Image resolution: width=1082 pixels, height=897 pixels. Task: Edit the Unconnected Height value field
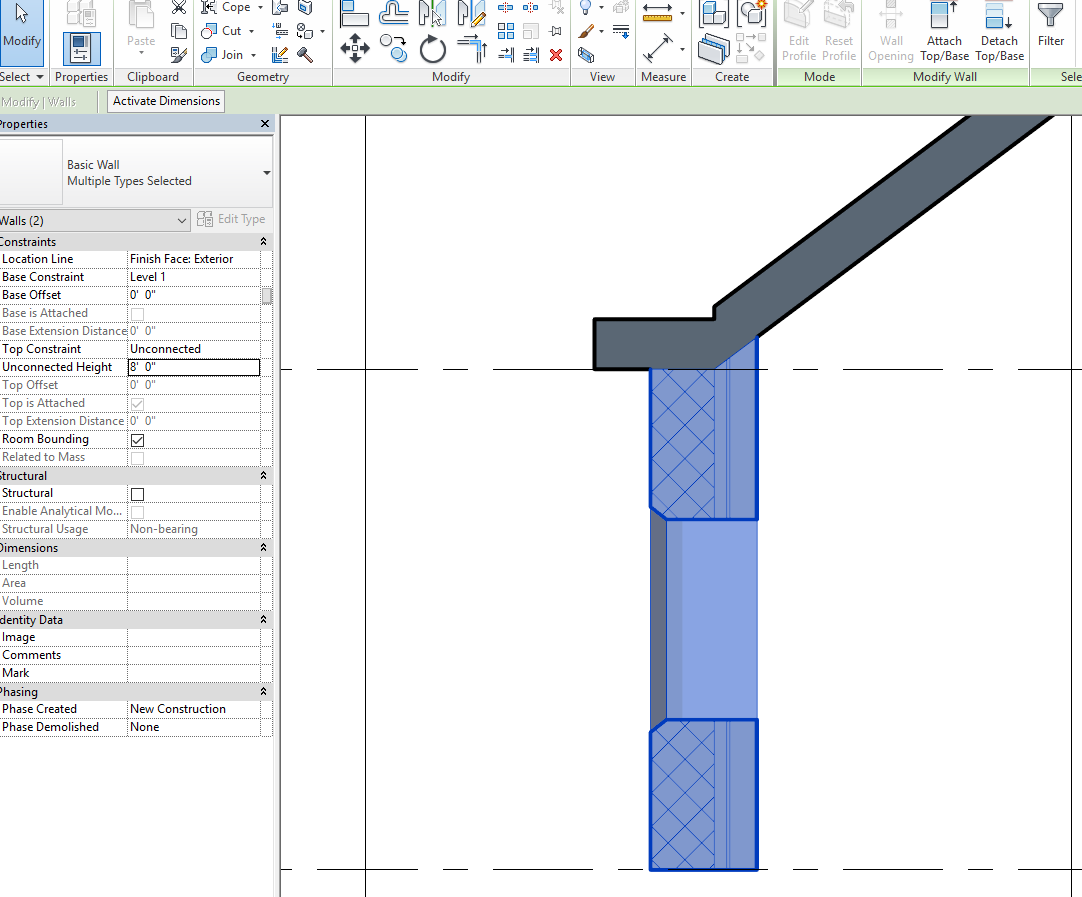tap(193, 367)
